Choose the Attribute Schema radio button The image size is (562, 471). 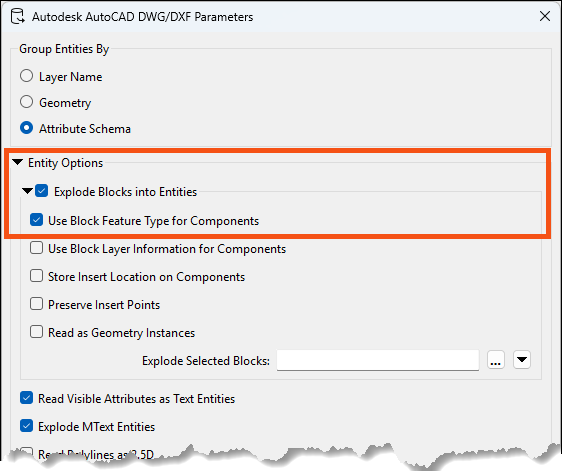point(27,128)
